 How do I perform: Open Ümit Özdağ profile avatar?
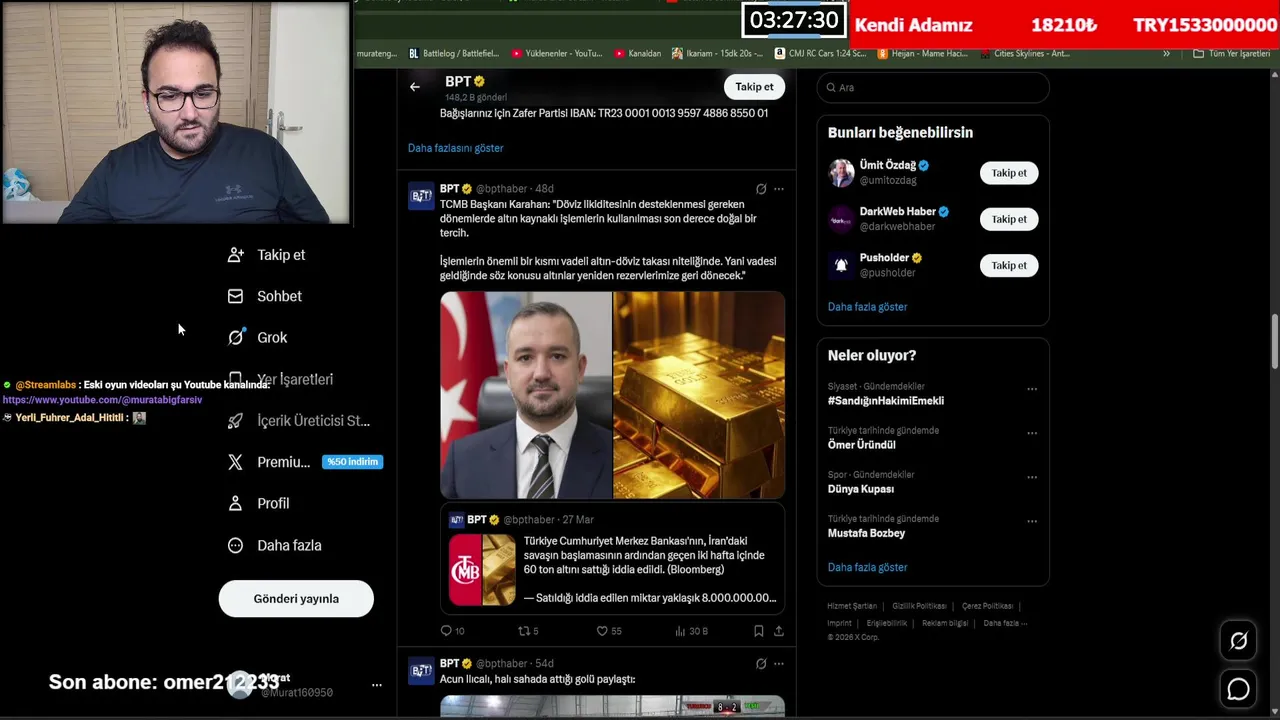click(x=841, y=173)
